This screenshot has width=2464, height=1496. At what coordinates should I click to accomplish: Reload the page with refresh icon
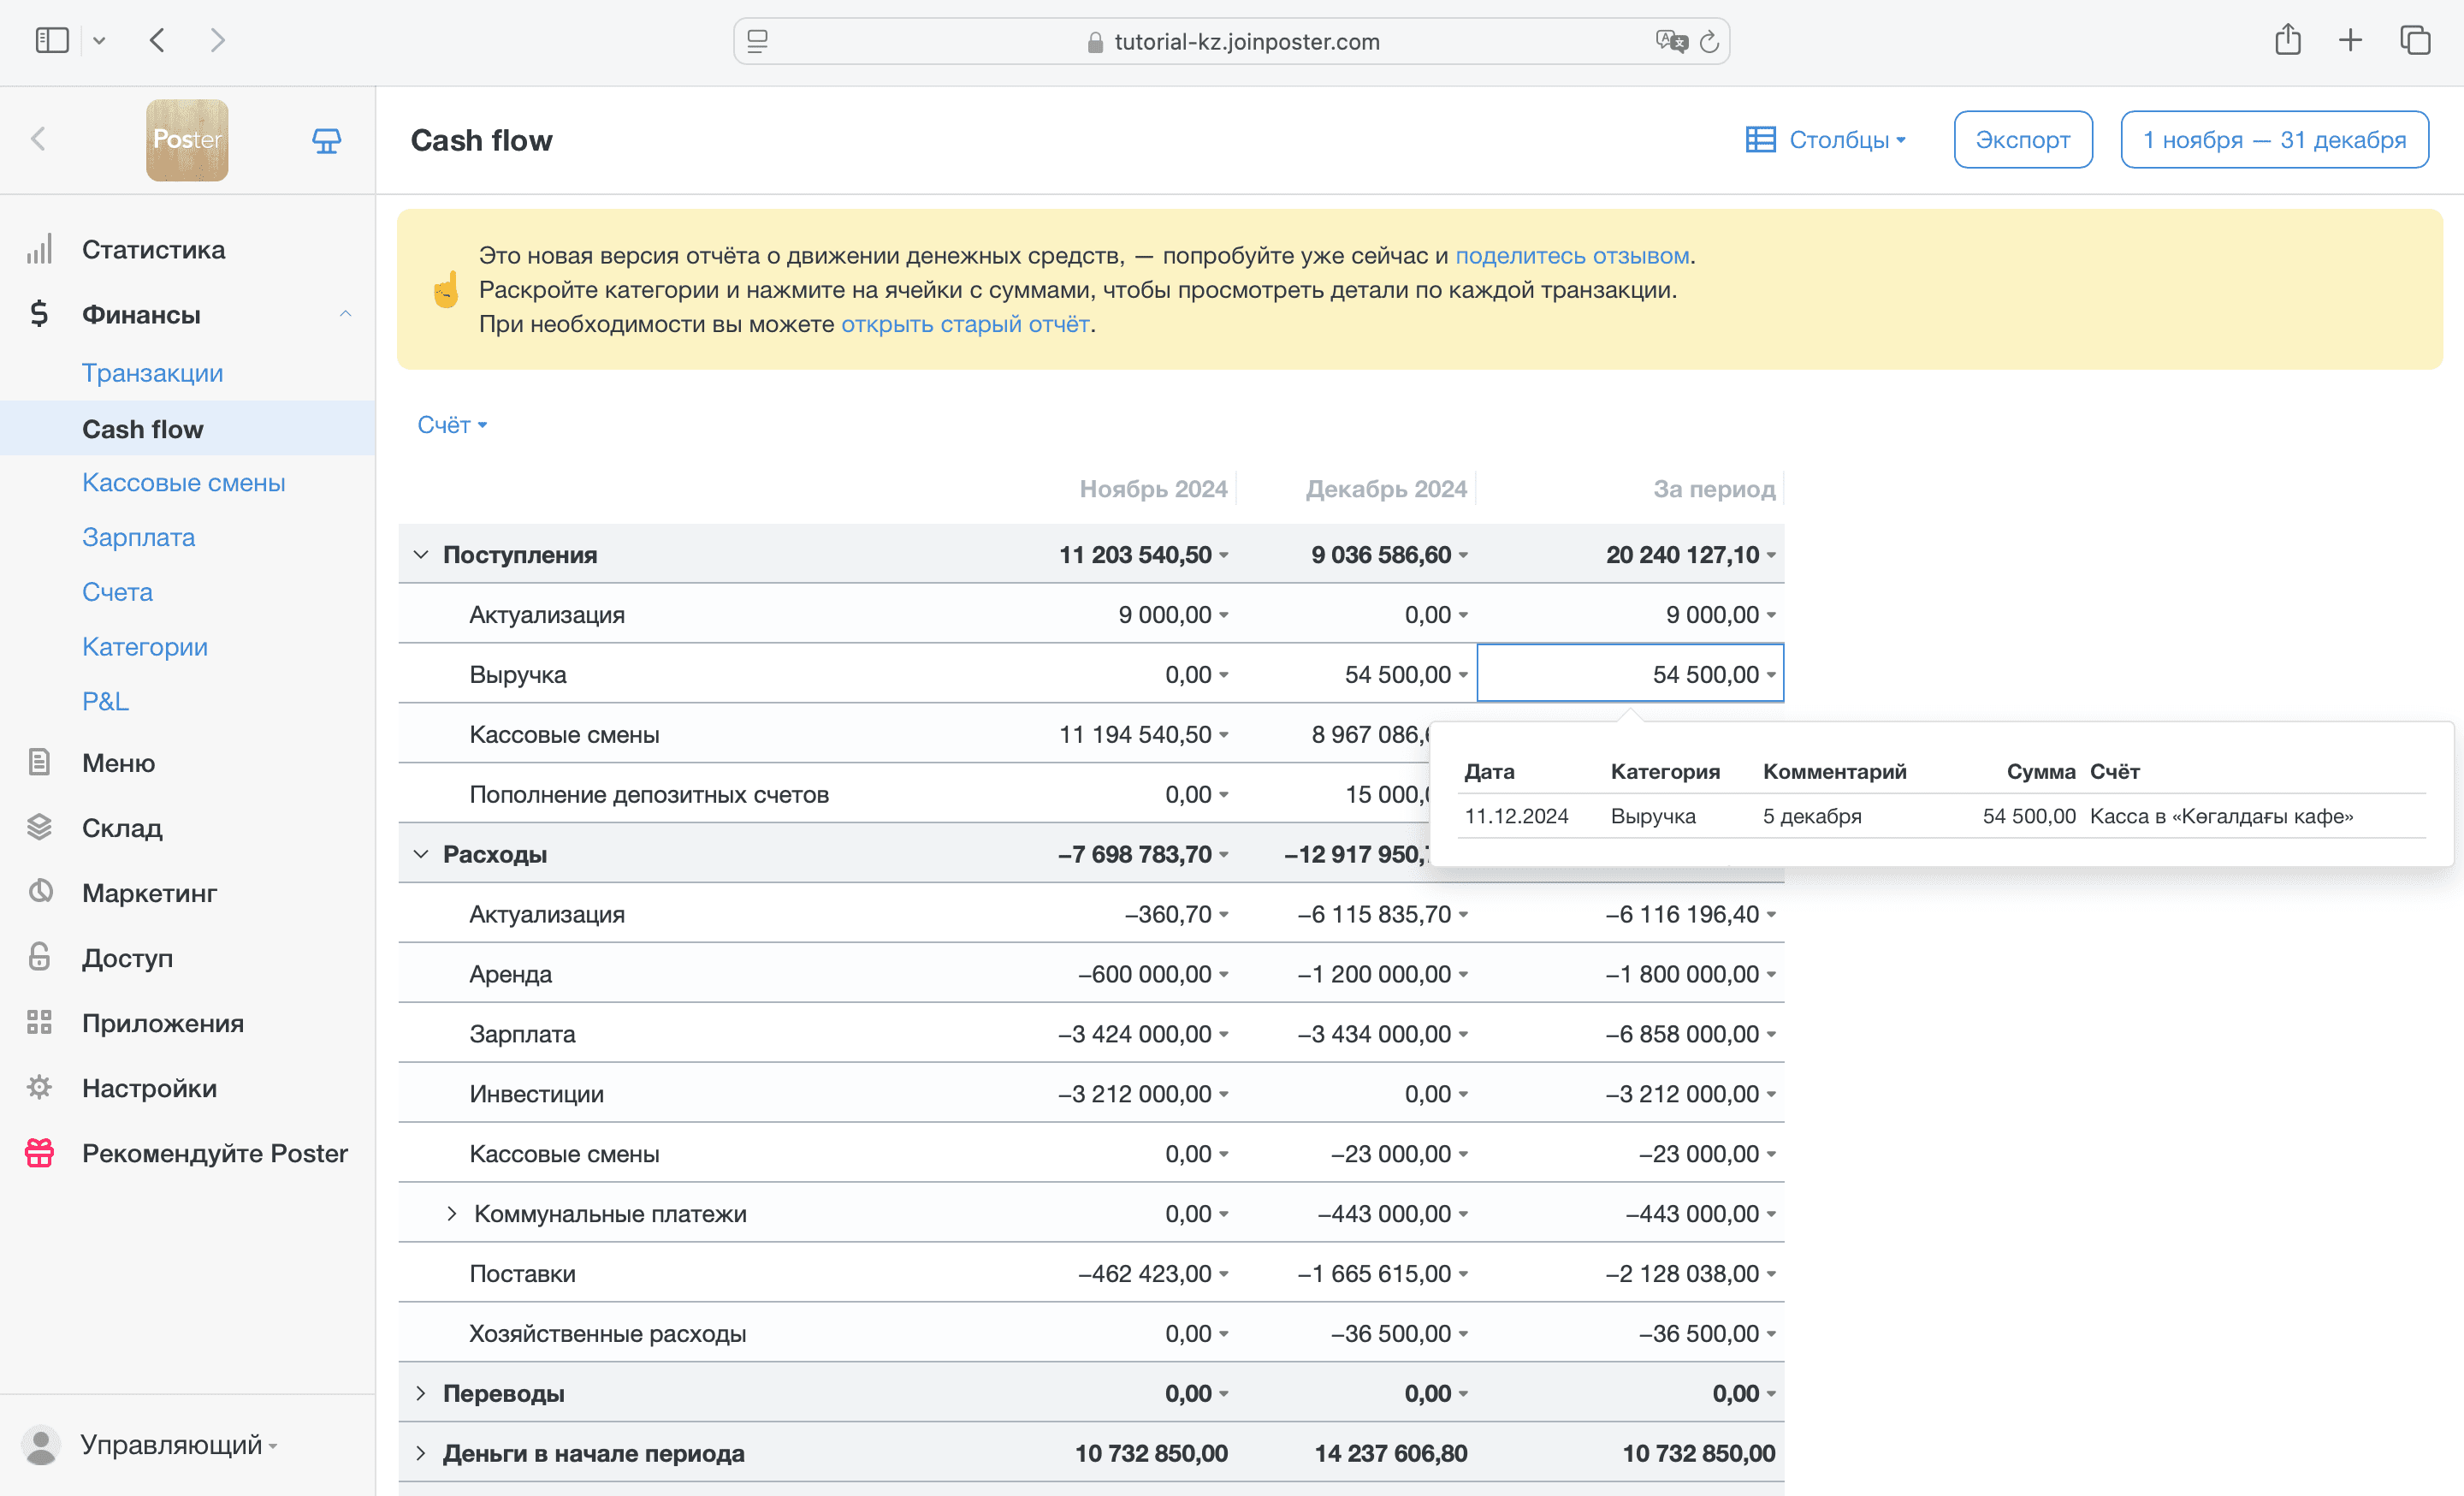point(1710,41)
